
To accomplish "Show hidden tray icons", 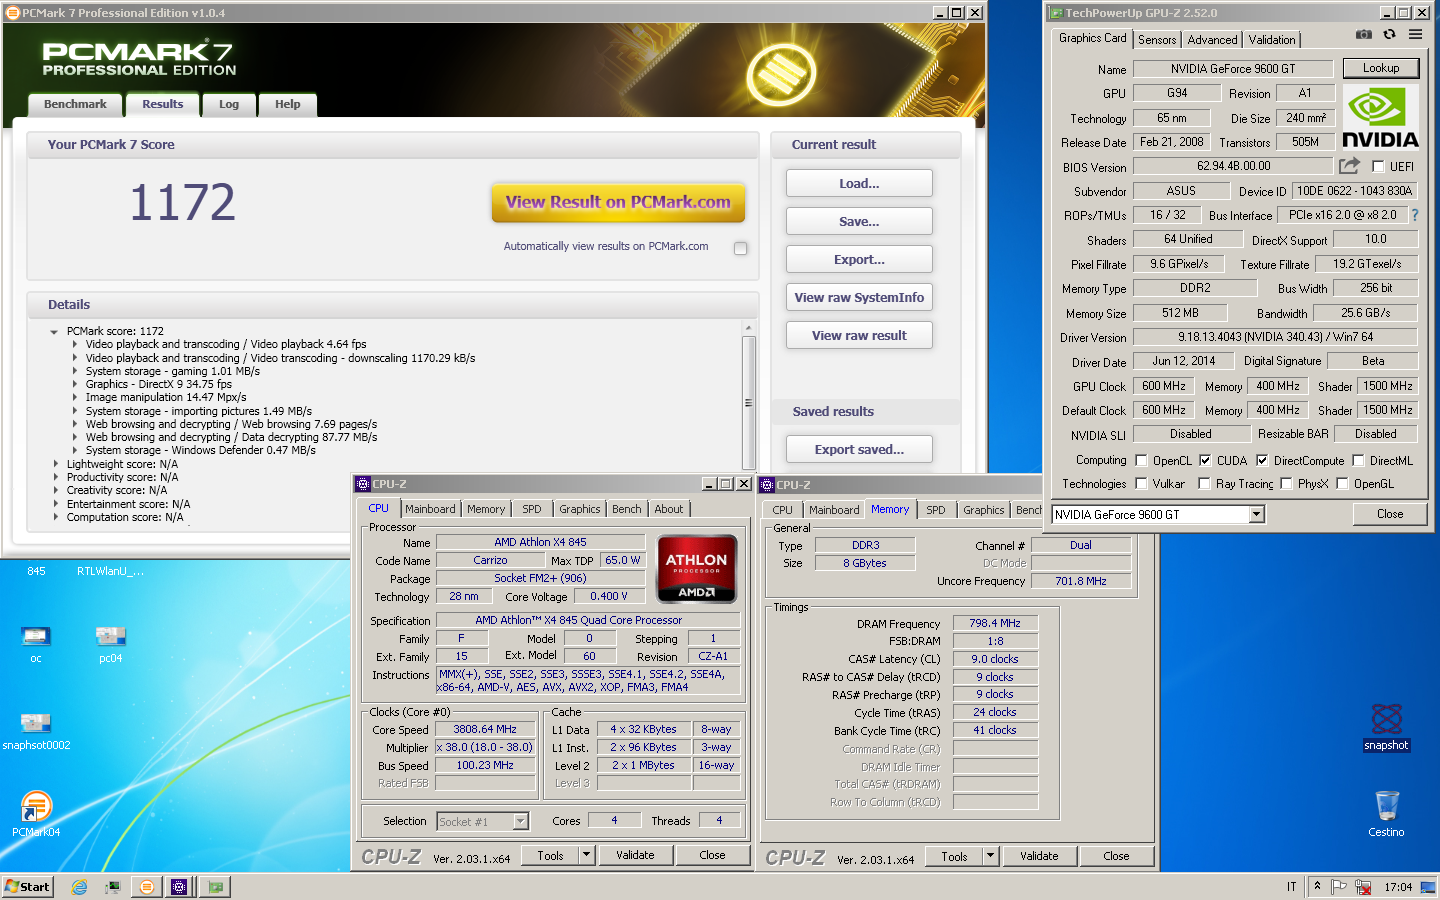I will pyautogui.click(x=1317, y=886).
